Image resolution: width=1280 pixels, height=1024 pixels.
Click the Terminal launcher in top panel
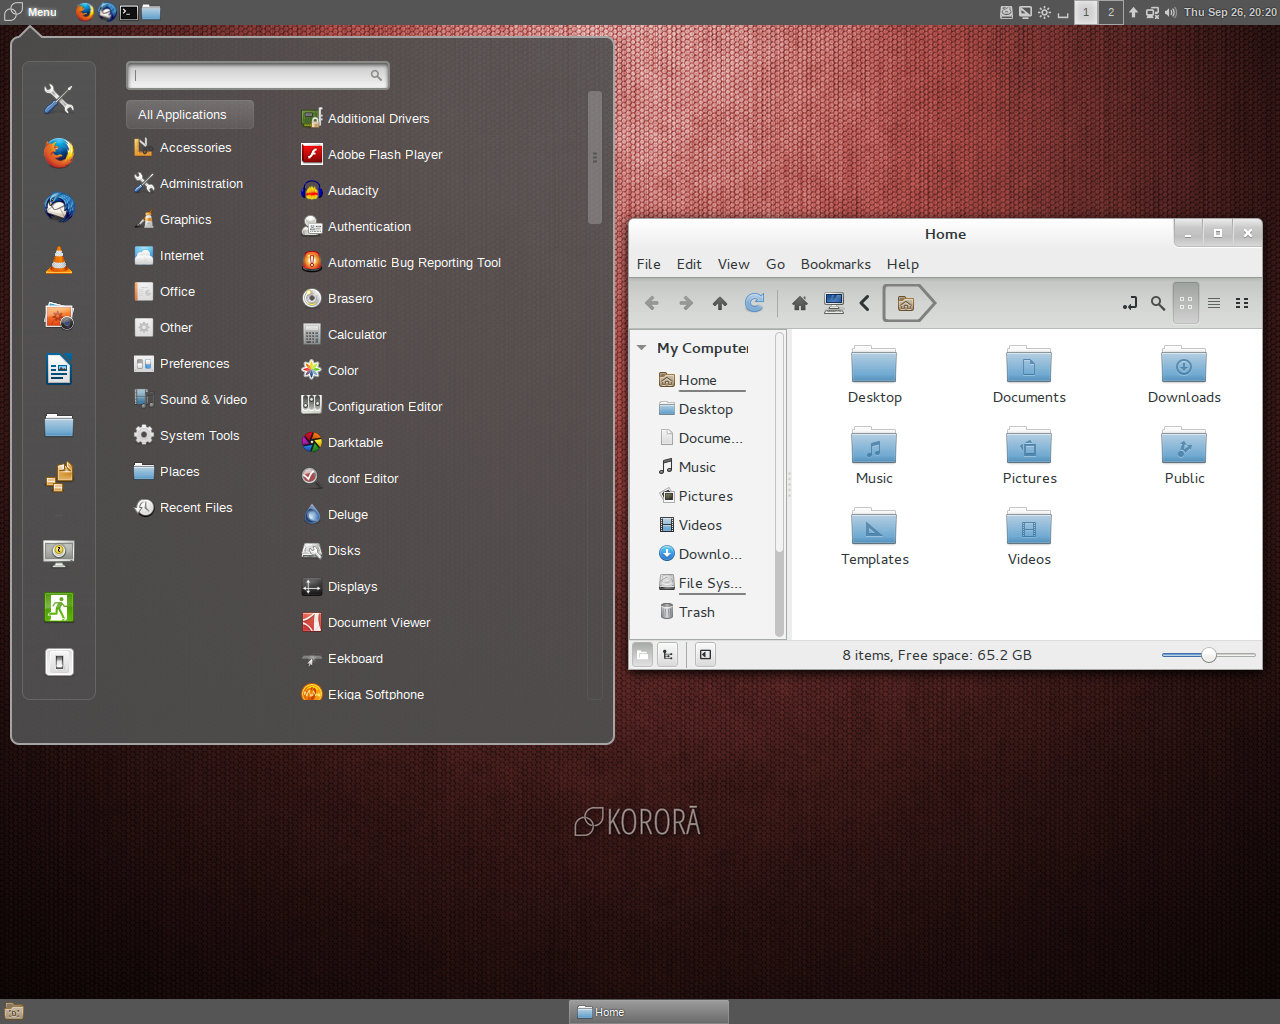(129, 12)
